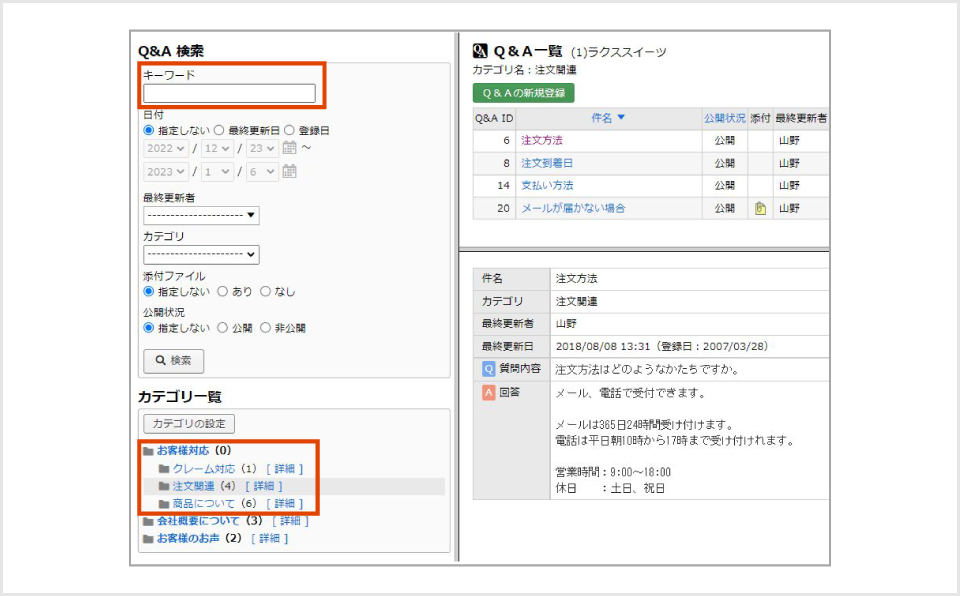This screenshot has width=960, height=596.
Task: Open the 注文方法 Q&A entry
Action: [541, 140]
